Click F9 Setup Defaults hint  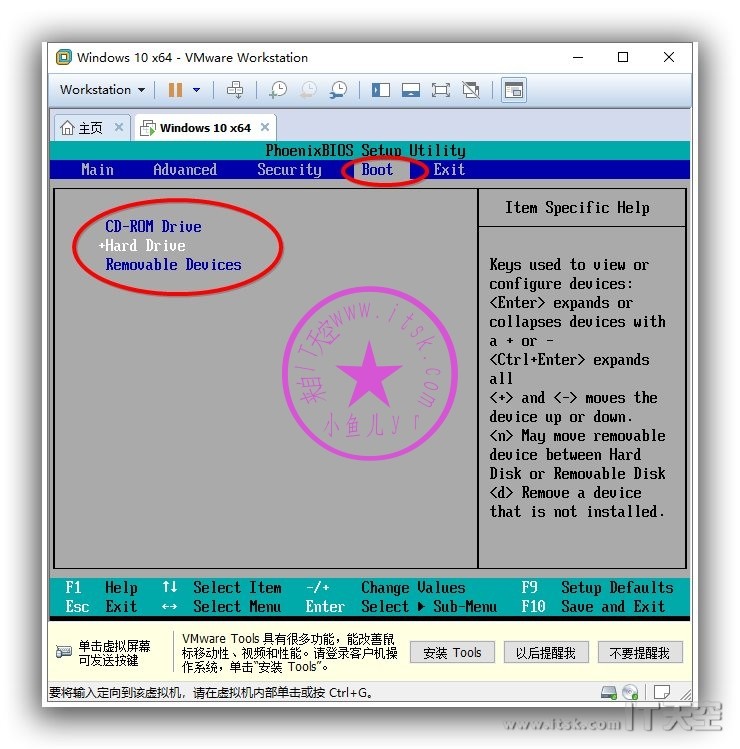click(x=597, y=588)
